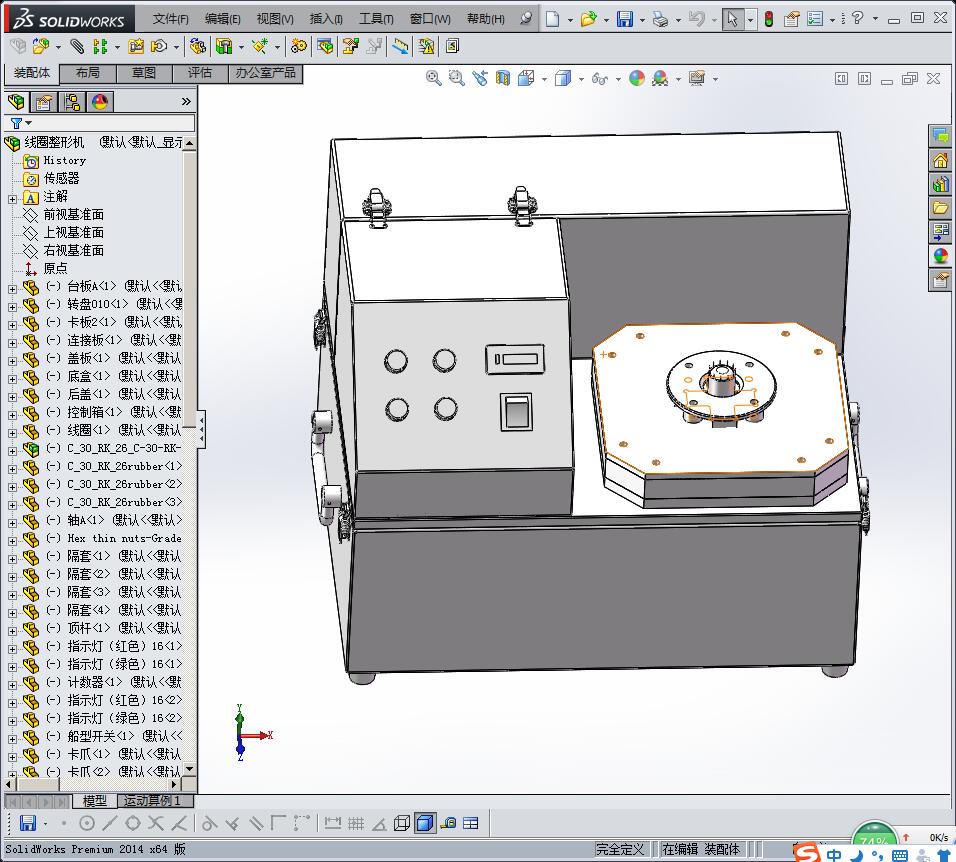Screen dimensions: 956x862
Task: Select the Linear Component Pattern icon
Action: [100, 46]
